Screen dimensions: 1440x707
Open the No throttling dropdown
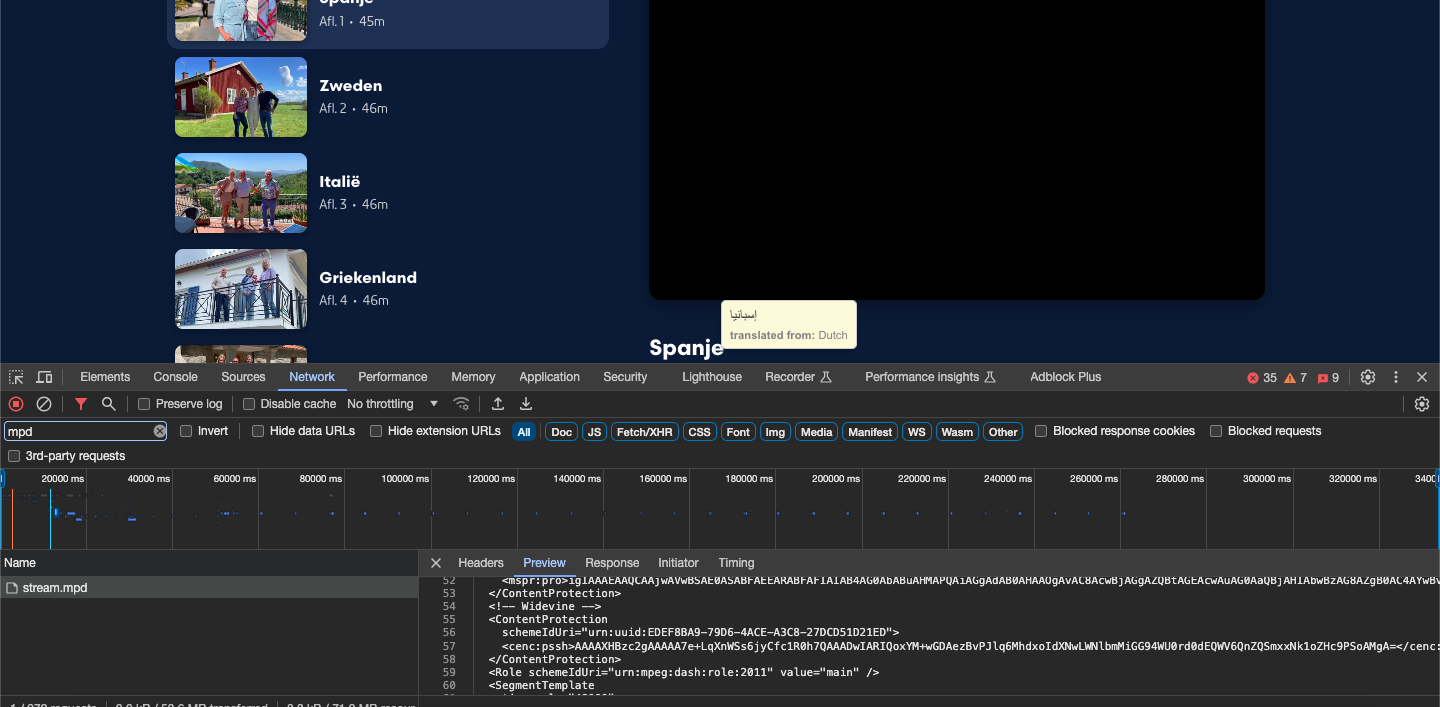[393, 404]
